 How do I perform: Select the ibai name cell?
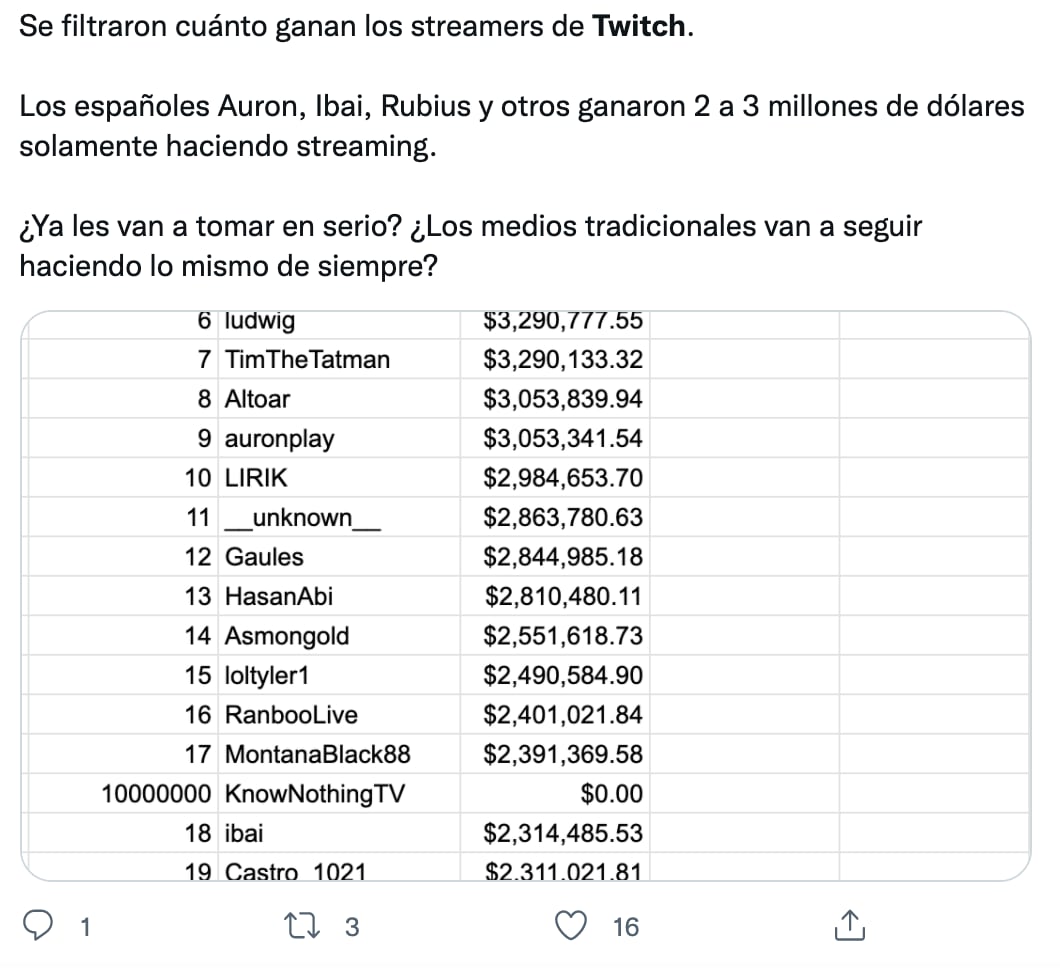point(245,833)
